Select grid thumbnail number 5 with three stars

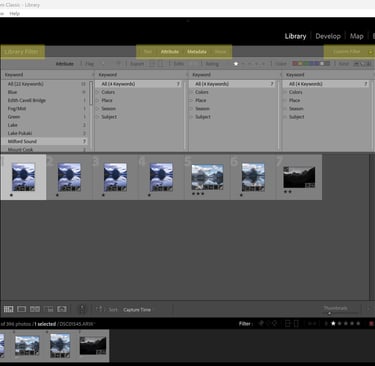pyautogui.click(x=207, y=177)
